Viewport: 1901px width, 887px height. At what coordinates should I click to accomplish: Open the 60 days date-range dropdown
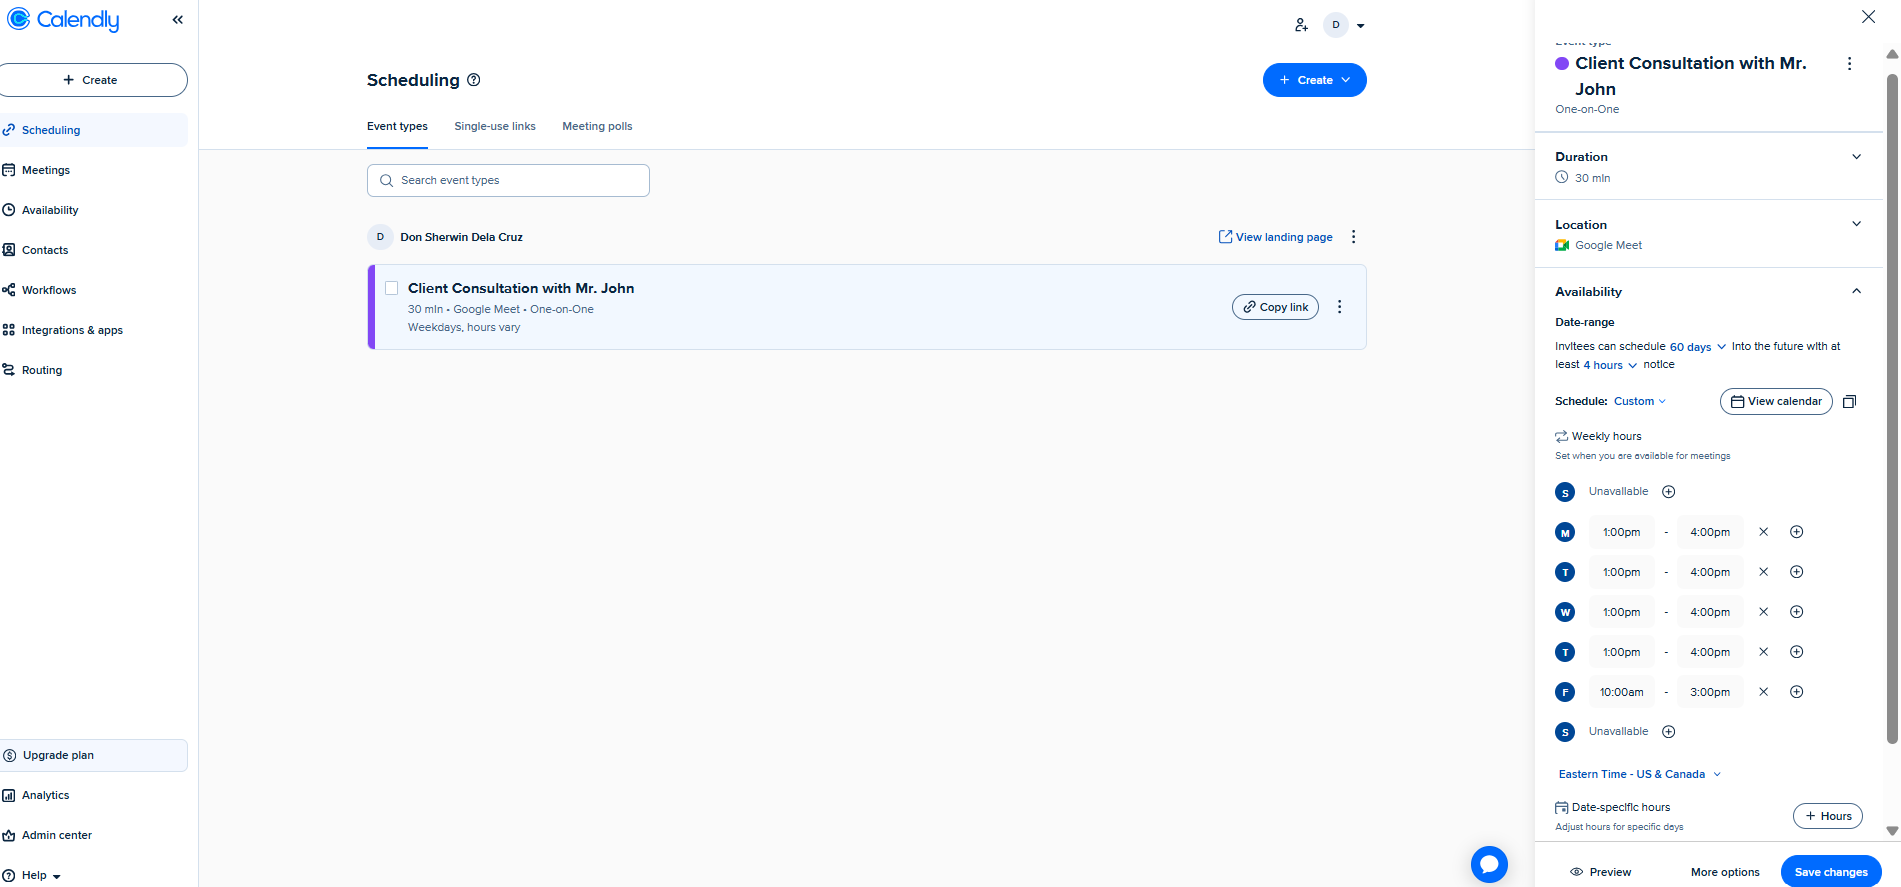[1697, 347]
